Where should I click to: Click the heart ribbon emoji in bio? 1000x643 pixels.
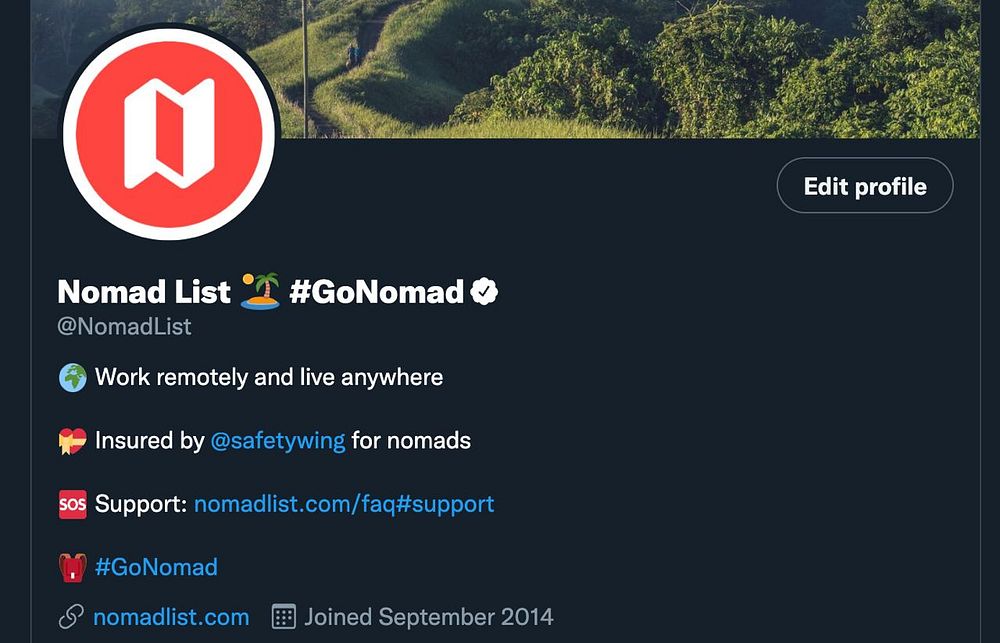point(72,441)
